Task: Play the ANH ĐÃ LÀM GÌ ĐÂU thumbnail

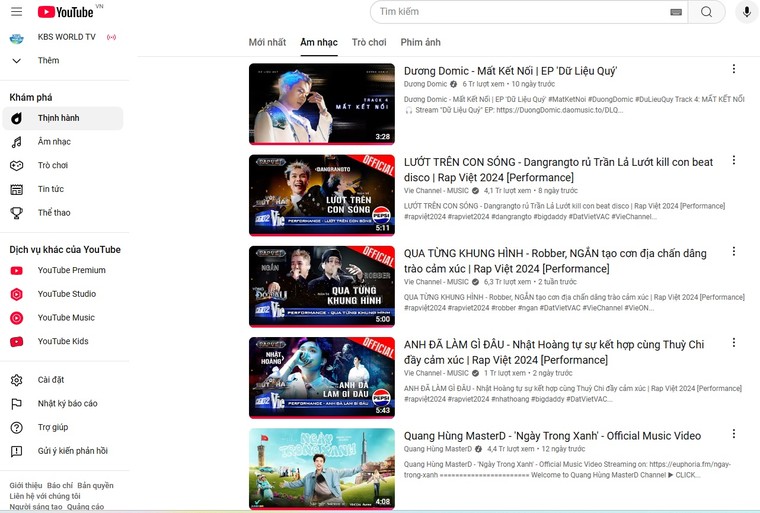Action: (322, 377)
